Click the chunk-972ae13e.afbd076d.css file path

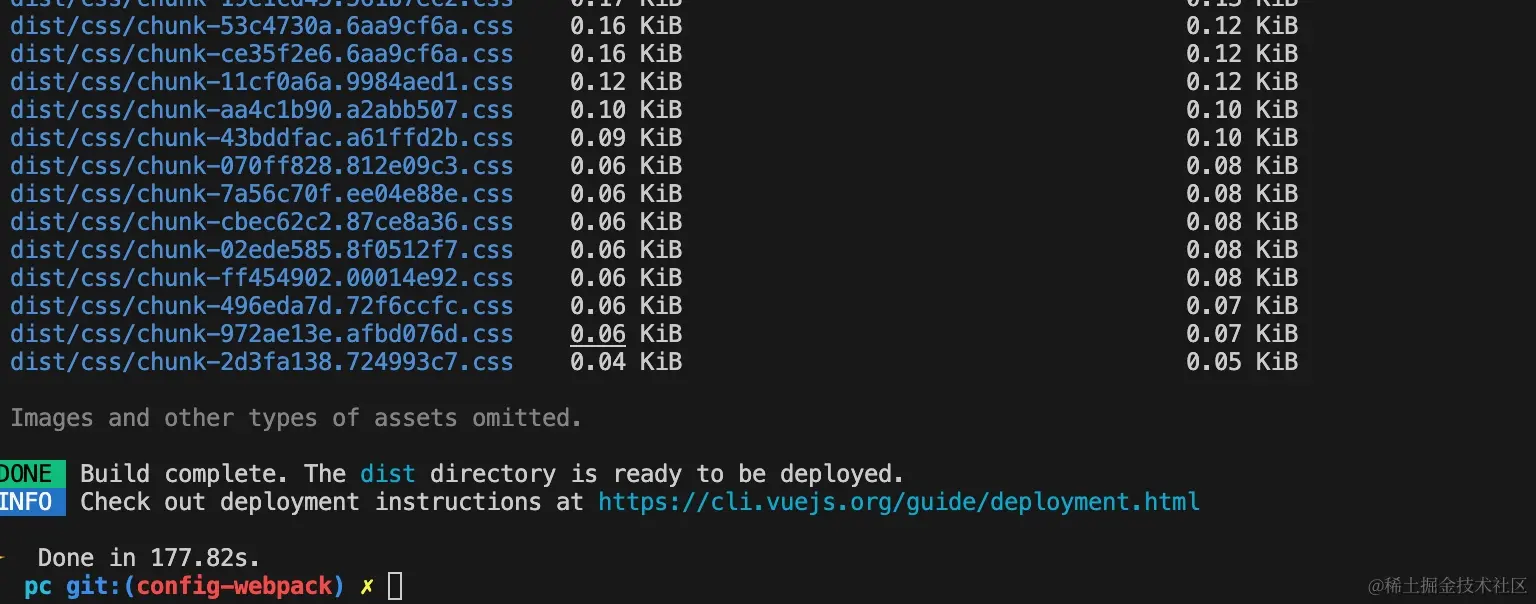[261, 334]
